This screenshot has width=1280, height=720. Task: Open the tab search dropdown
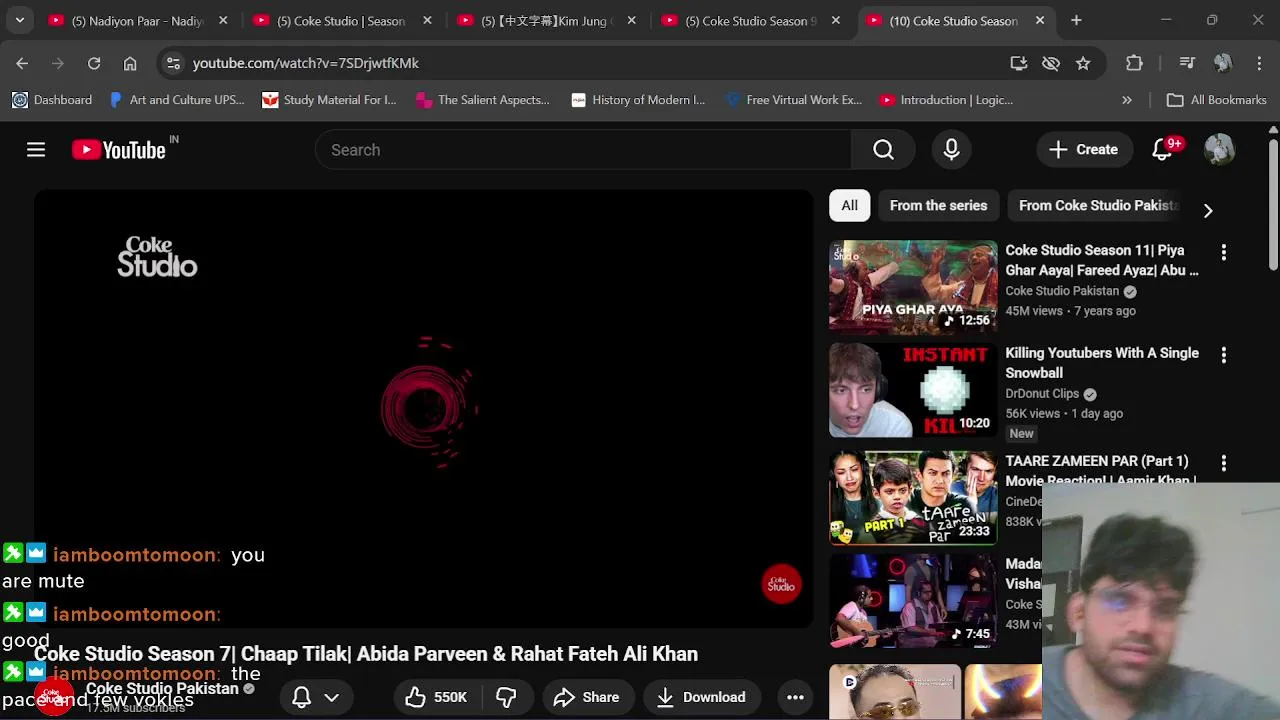19,20
